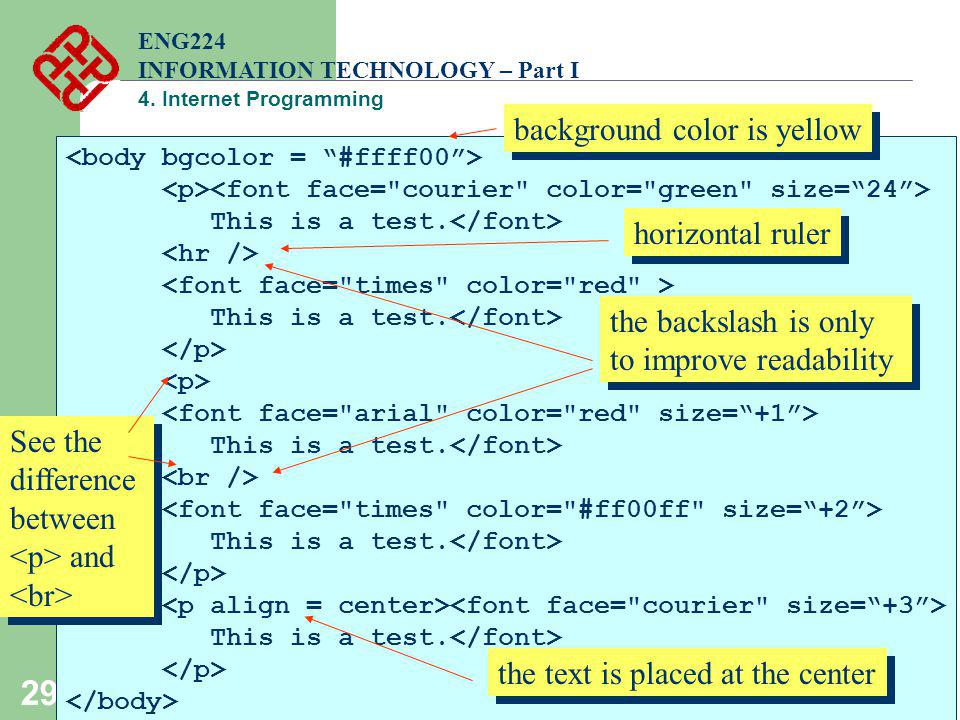Click the font face="courier" color="green" line
The width and height of the screenshot is (960, 720).
546,189
